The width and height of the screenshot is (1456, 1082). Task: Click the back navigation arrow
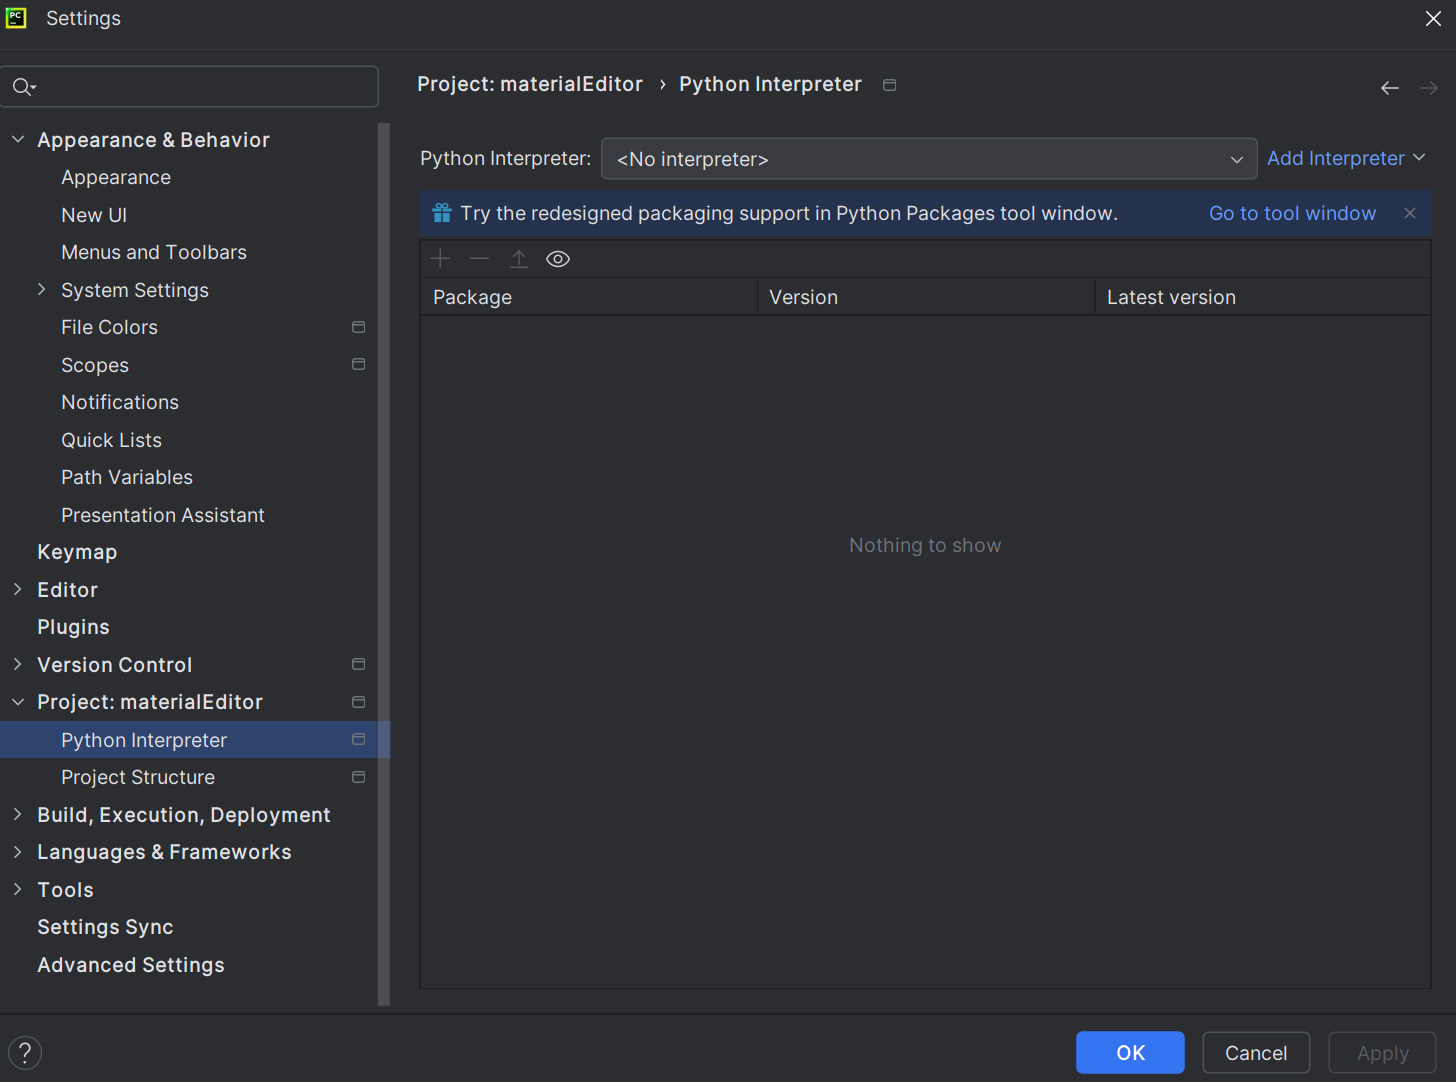pyautogui.click(x=1390, y=88)
